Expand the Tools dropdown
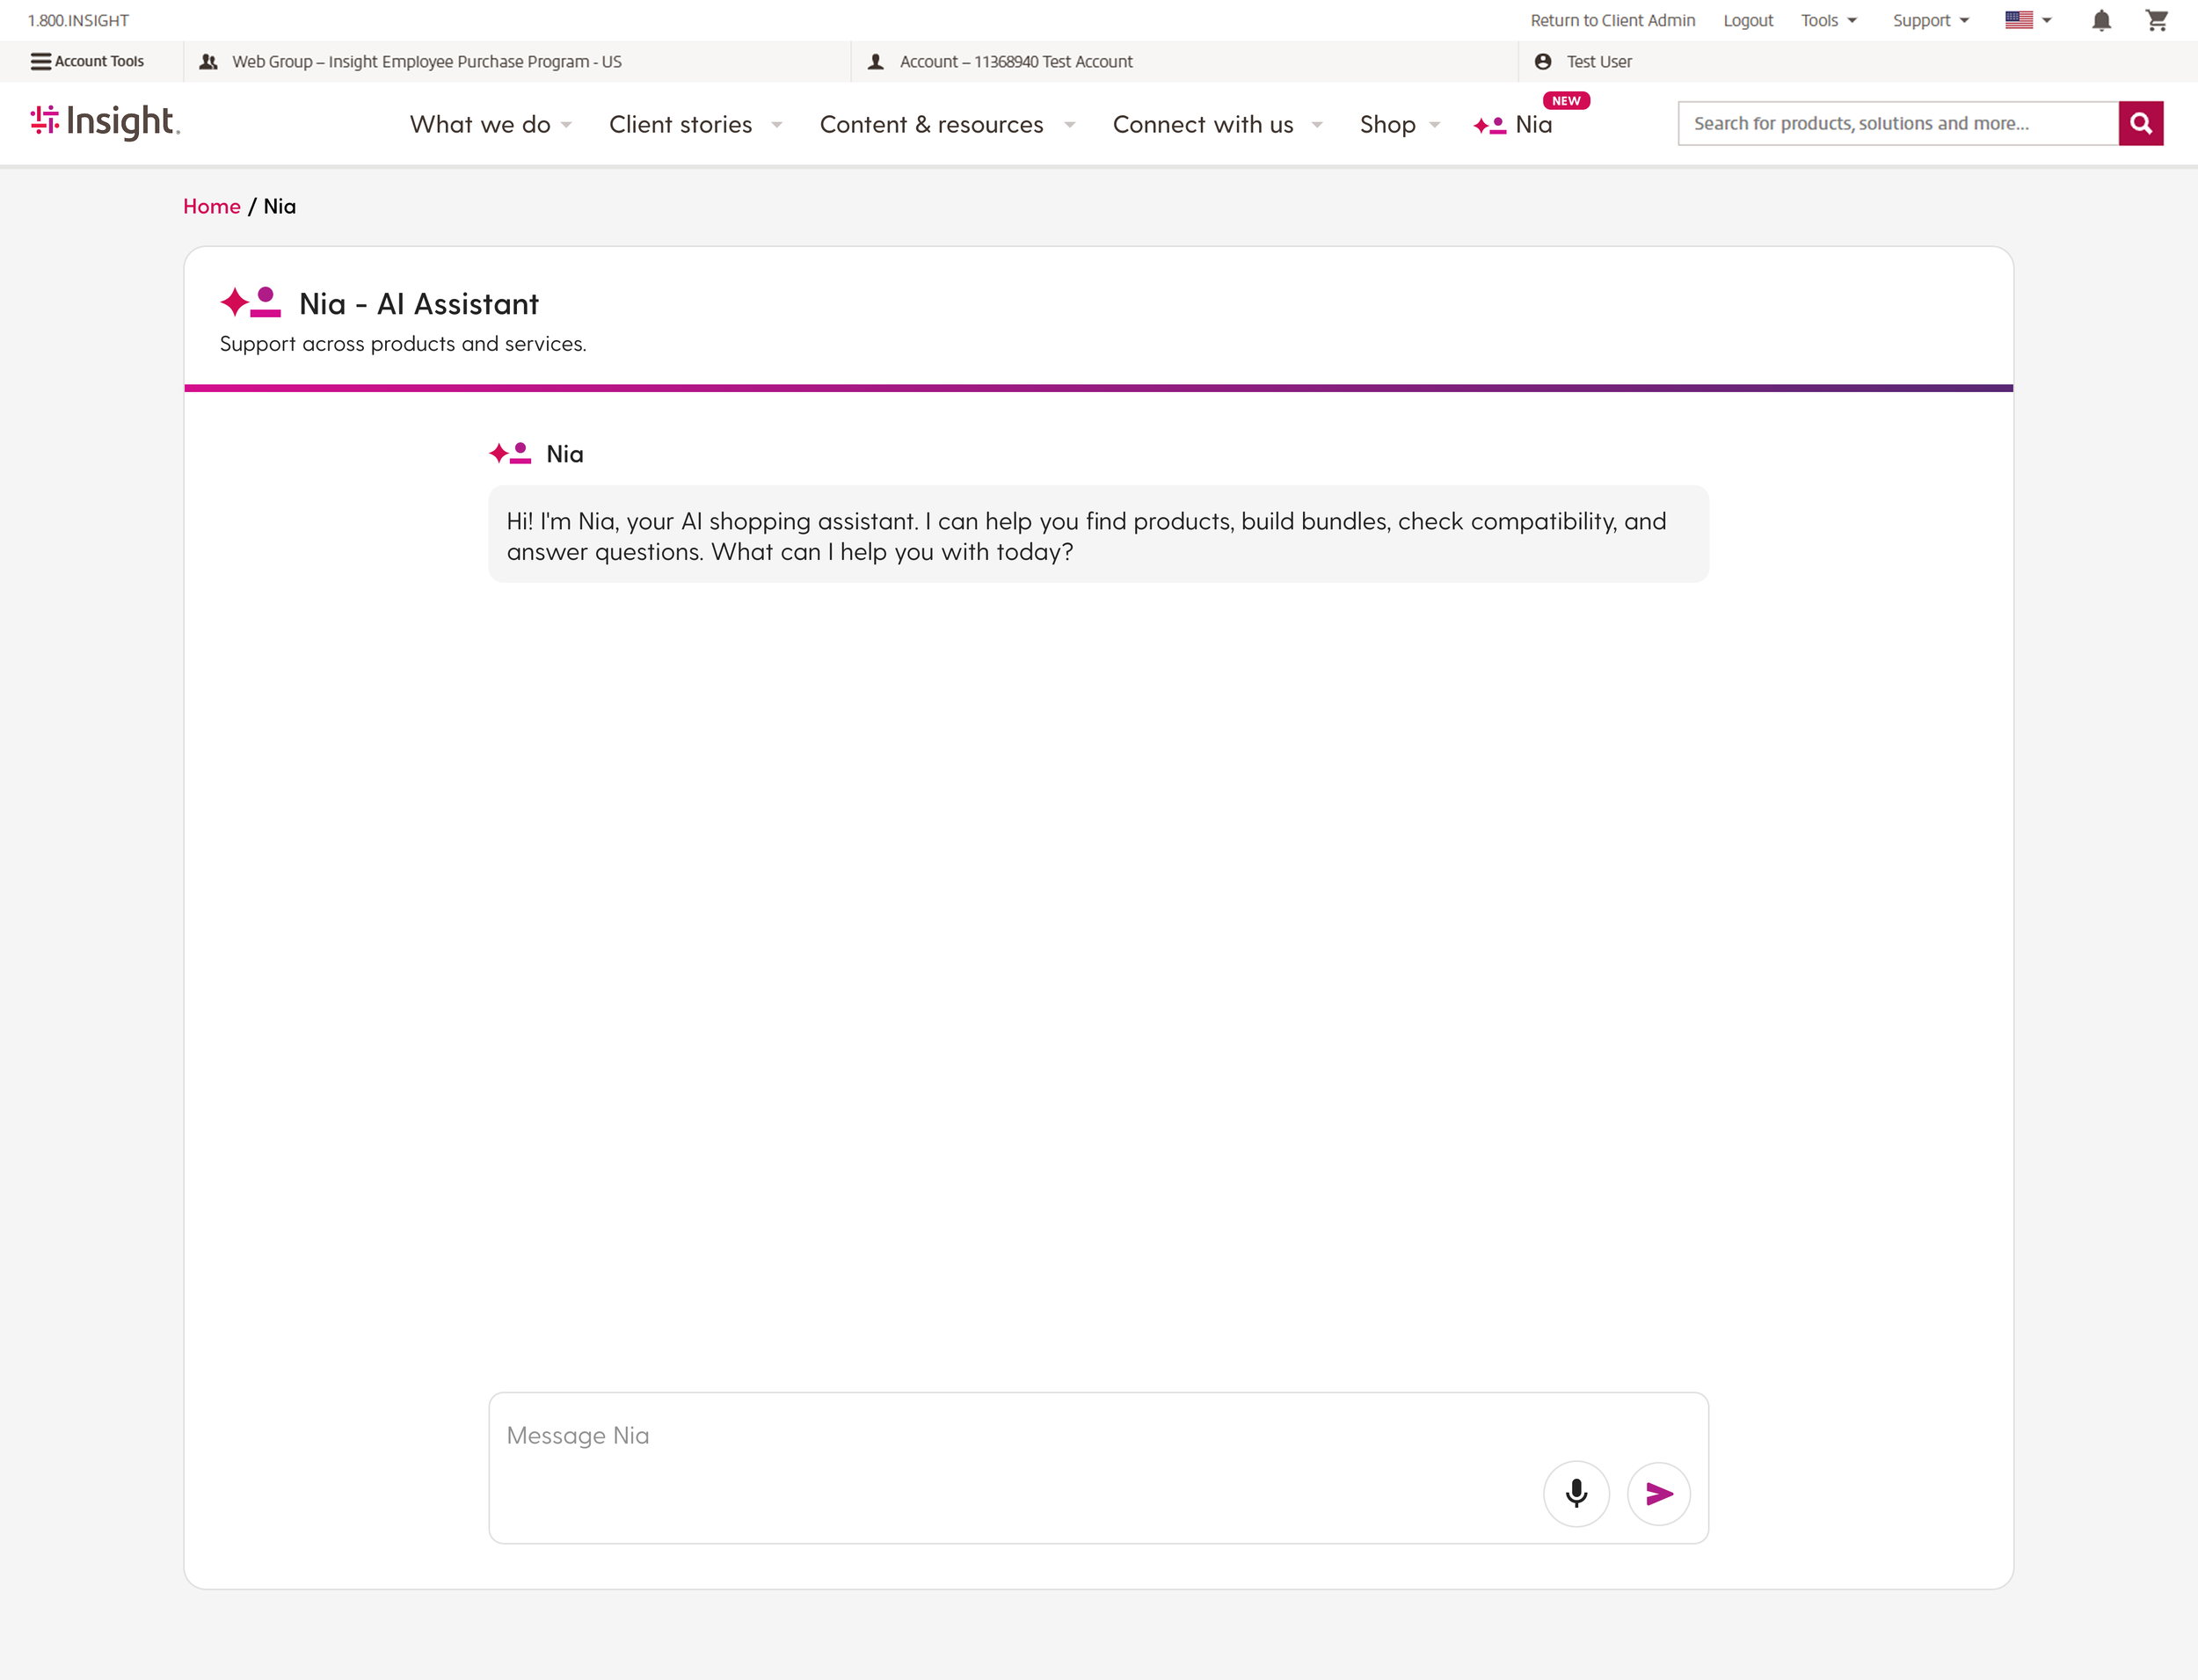 pyautogui.click(x=1828, y=20)
